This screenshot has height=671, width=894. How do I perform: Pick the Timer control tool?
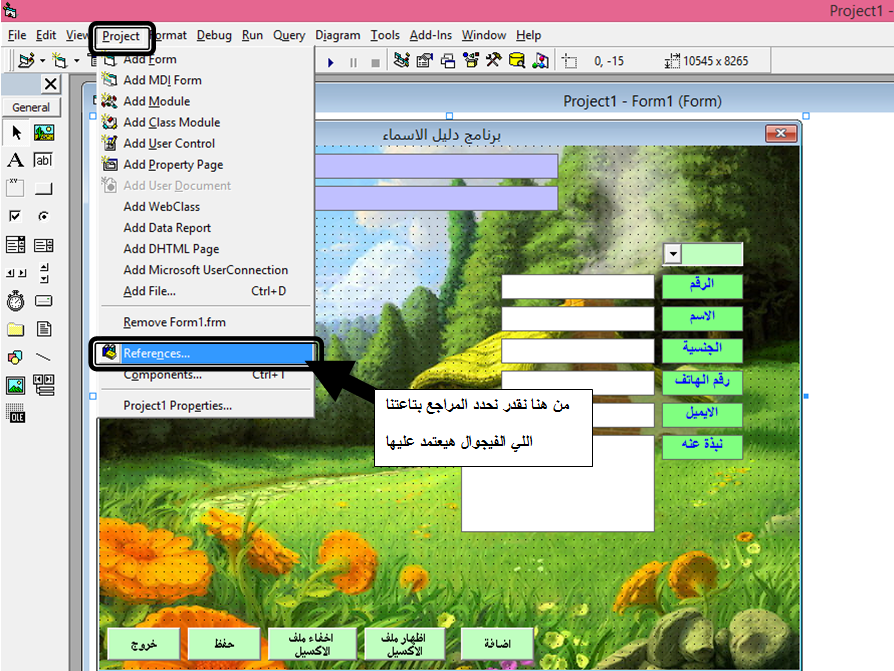(x=16, y=301)
